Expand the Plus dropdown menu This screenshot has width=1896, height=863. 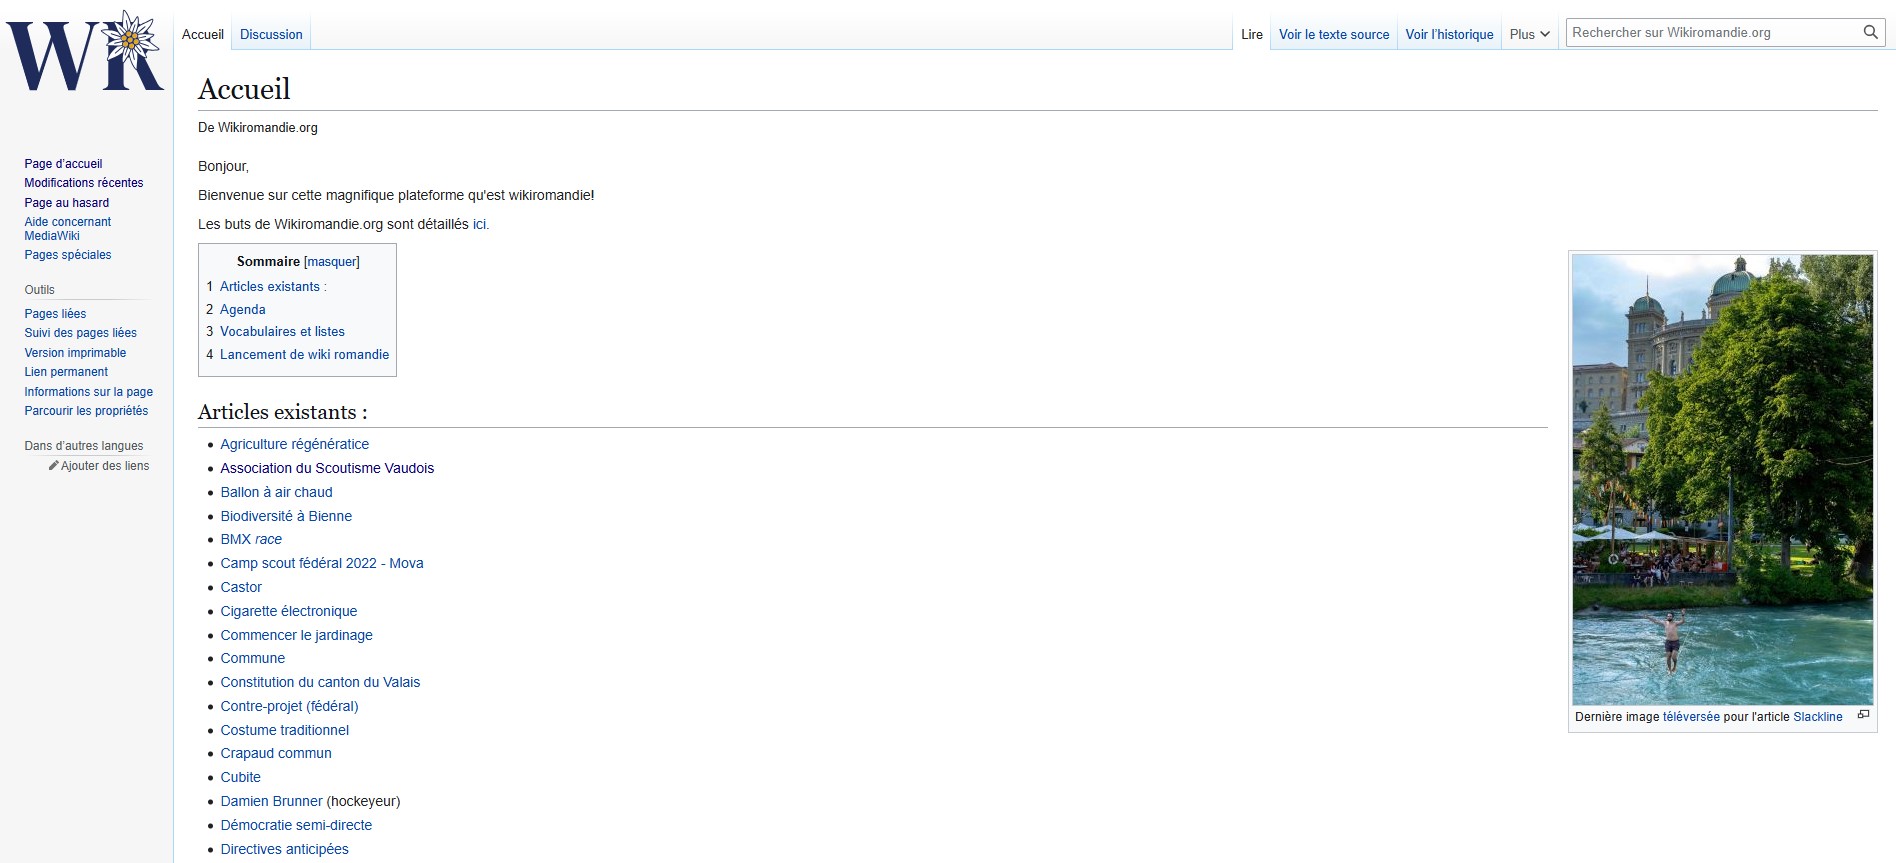pos(1529,34)
